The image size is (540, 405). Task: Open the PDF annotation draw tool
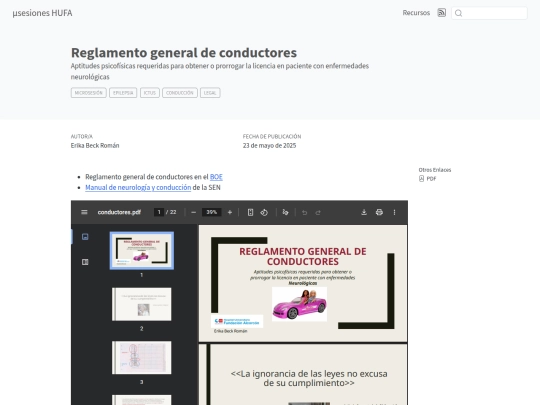(285, 212)
